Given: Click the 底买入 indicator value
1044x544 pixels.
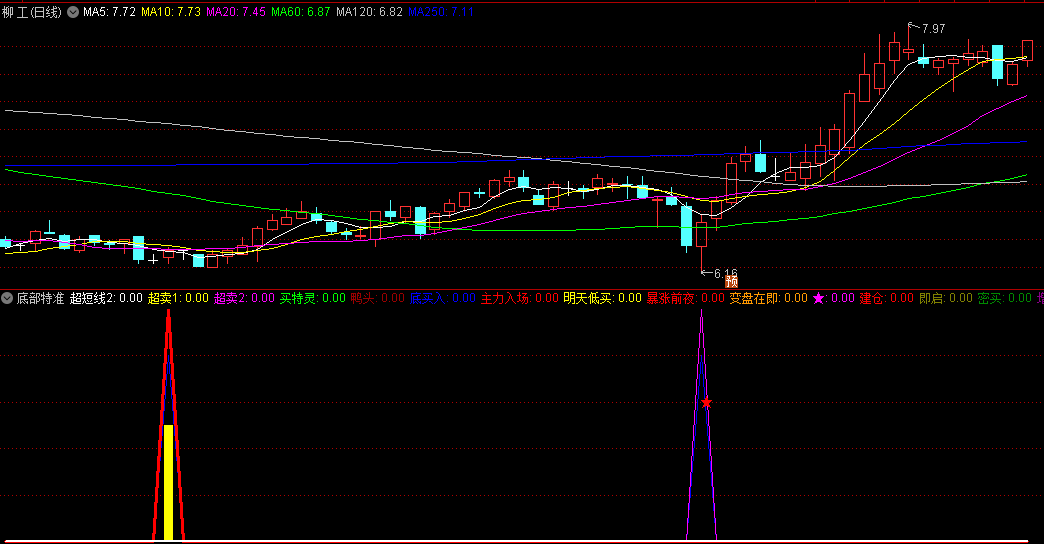Looking at the screenshot, I should [442, 298].
